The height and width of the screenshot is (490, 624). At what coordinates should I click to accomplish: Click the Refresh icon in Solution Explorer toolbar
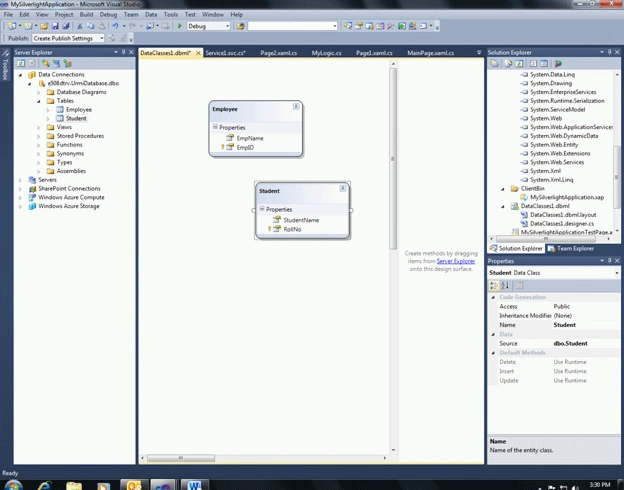click(519, 64)
